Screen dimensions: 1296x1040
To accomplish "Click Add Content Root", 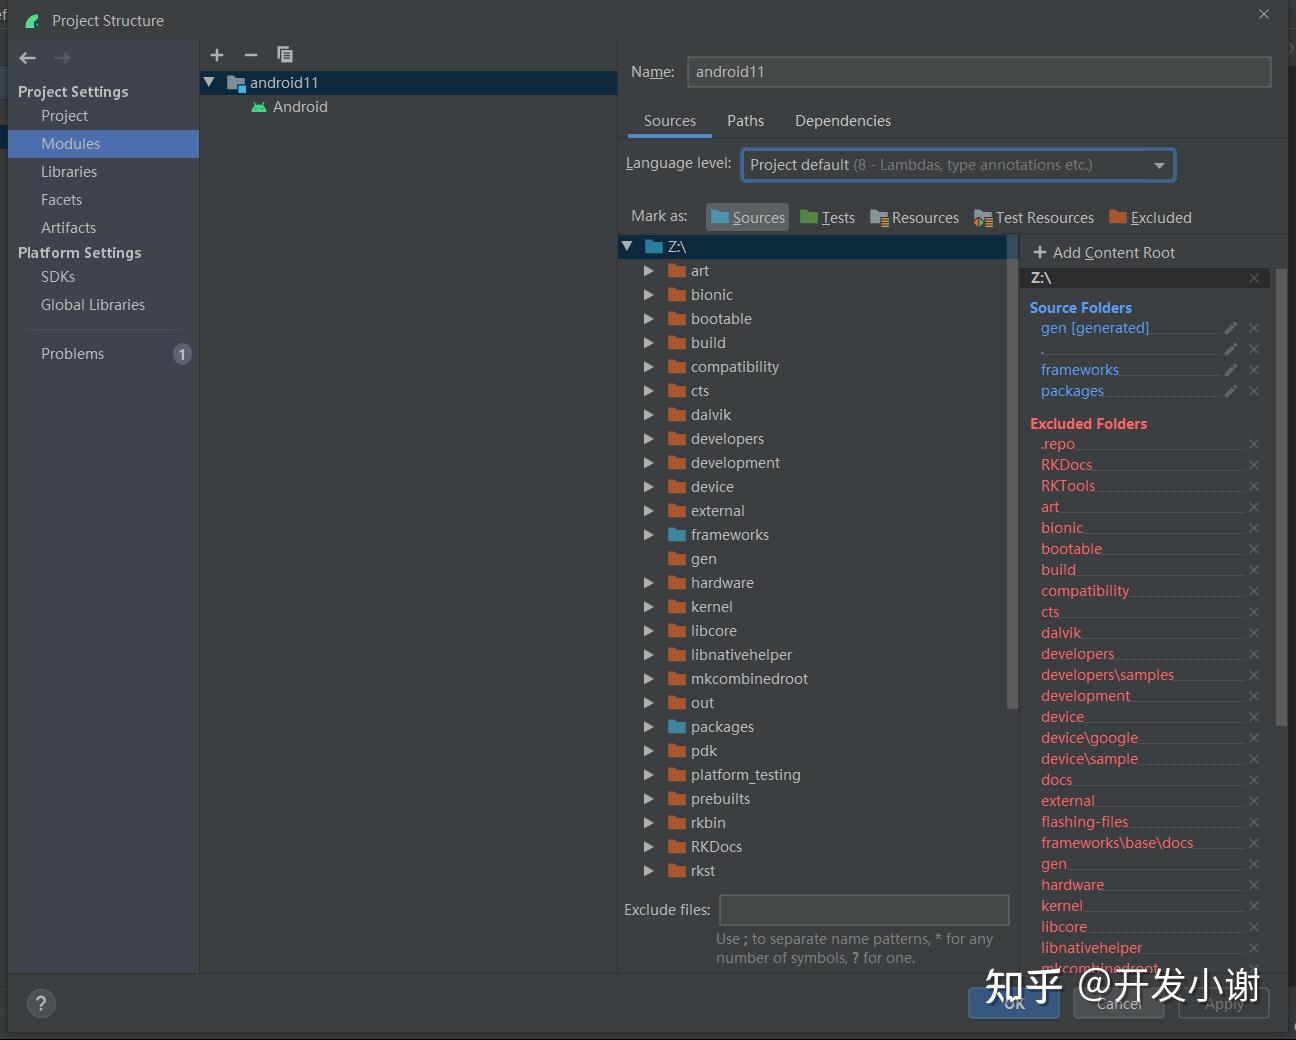I will (1104, 252).
